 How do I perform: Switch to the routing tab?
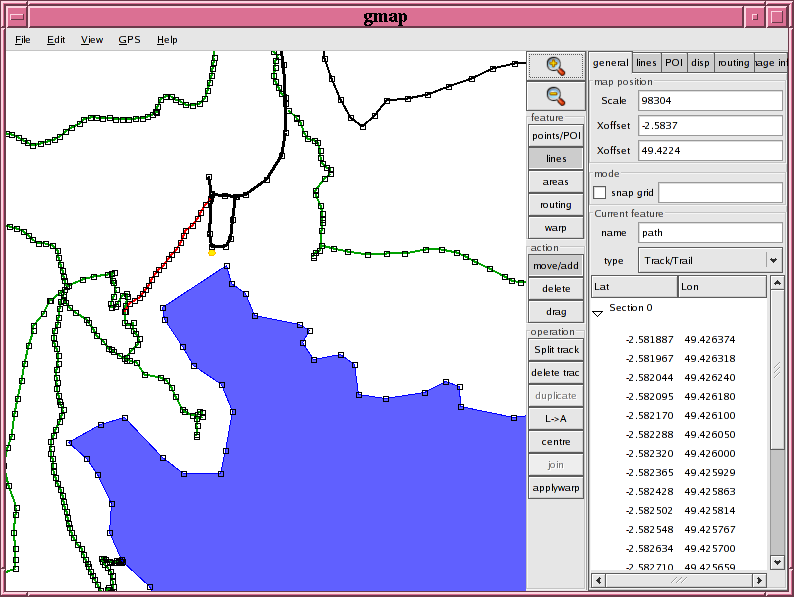pyautogui.click(x=733, y=63)
